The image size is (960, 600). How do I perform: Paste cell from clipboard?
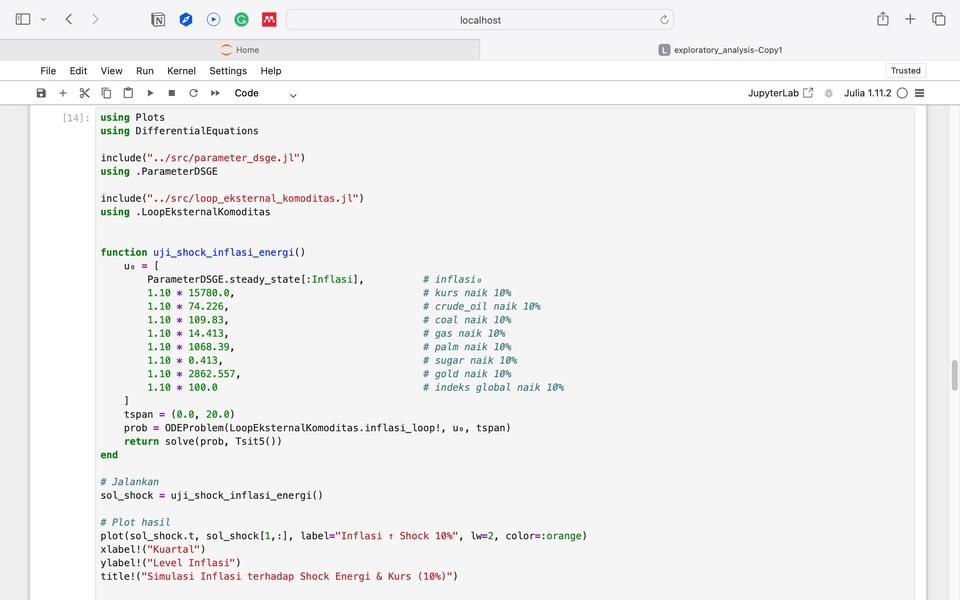point(128,93)
